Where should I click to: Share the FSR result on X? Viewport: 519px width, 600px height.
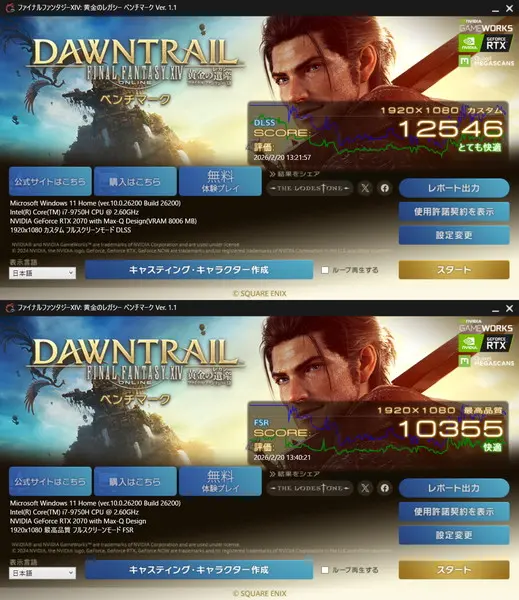[x=365, y=488]
